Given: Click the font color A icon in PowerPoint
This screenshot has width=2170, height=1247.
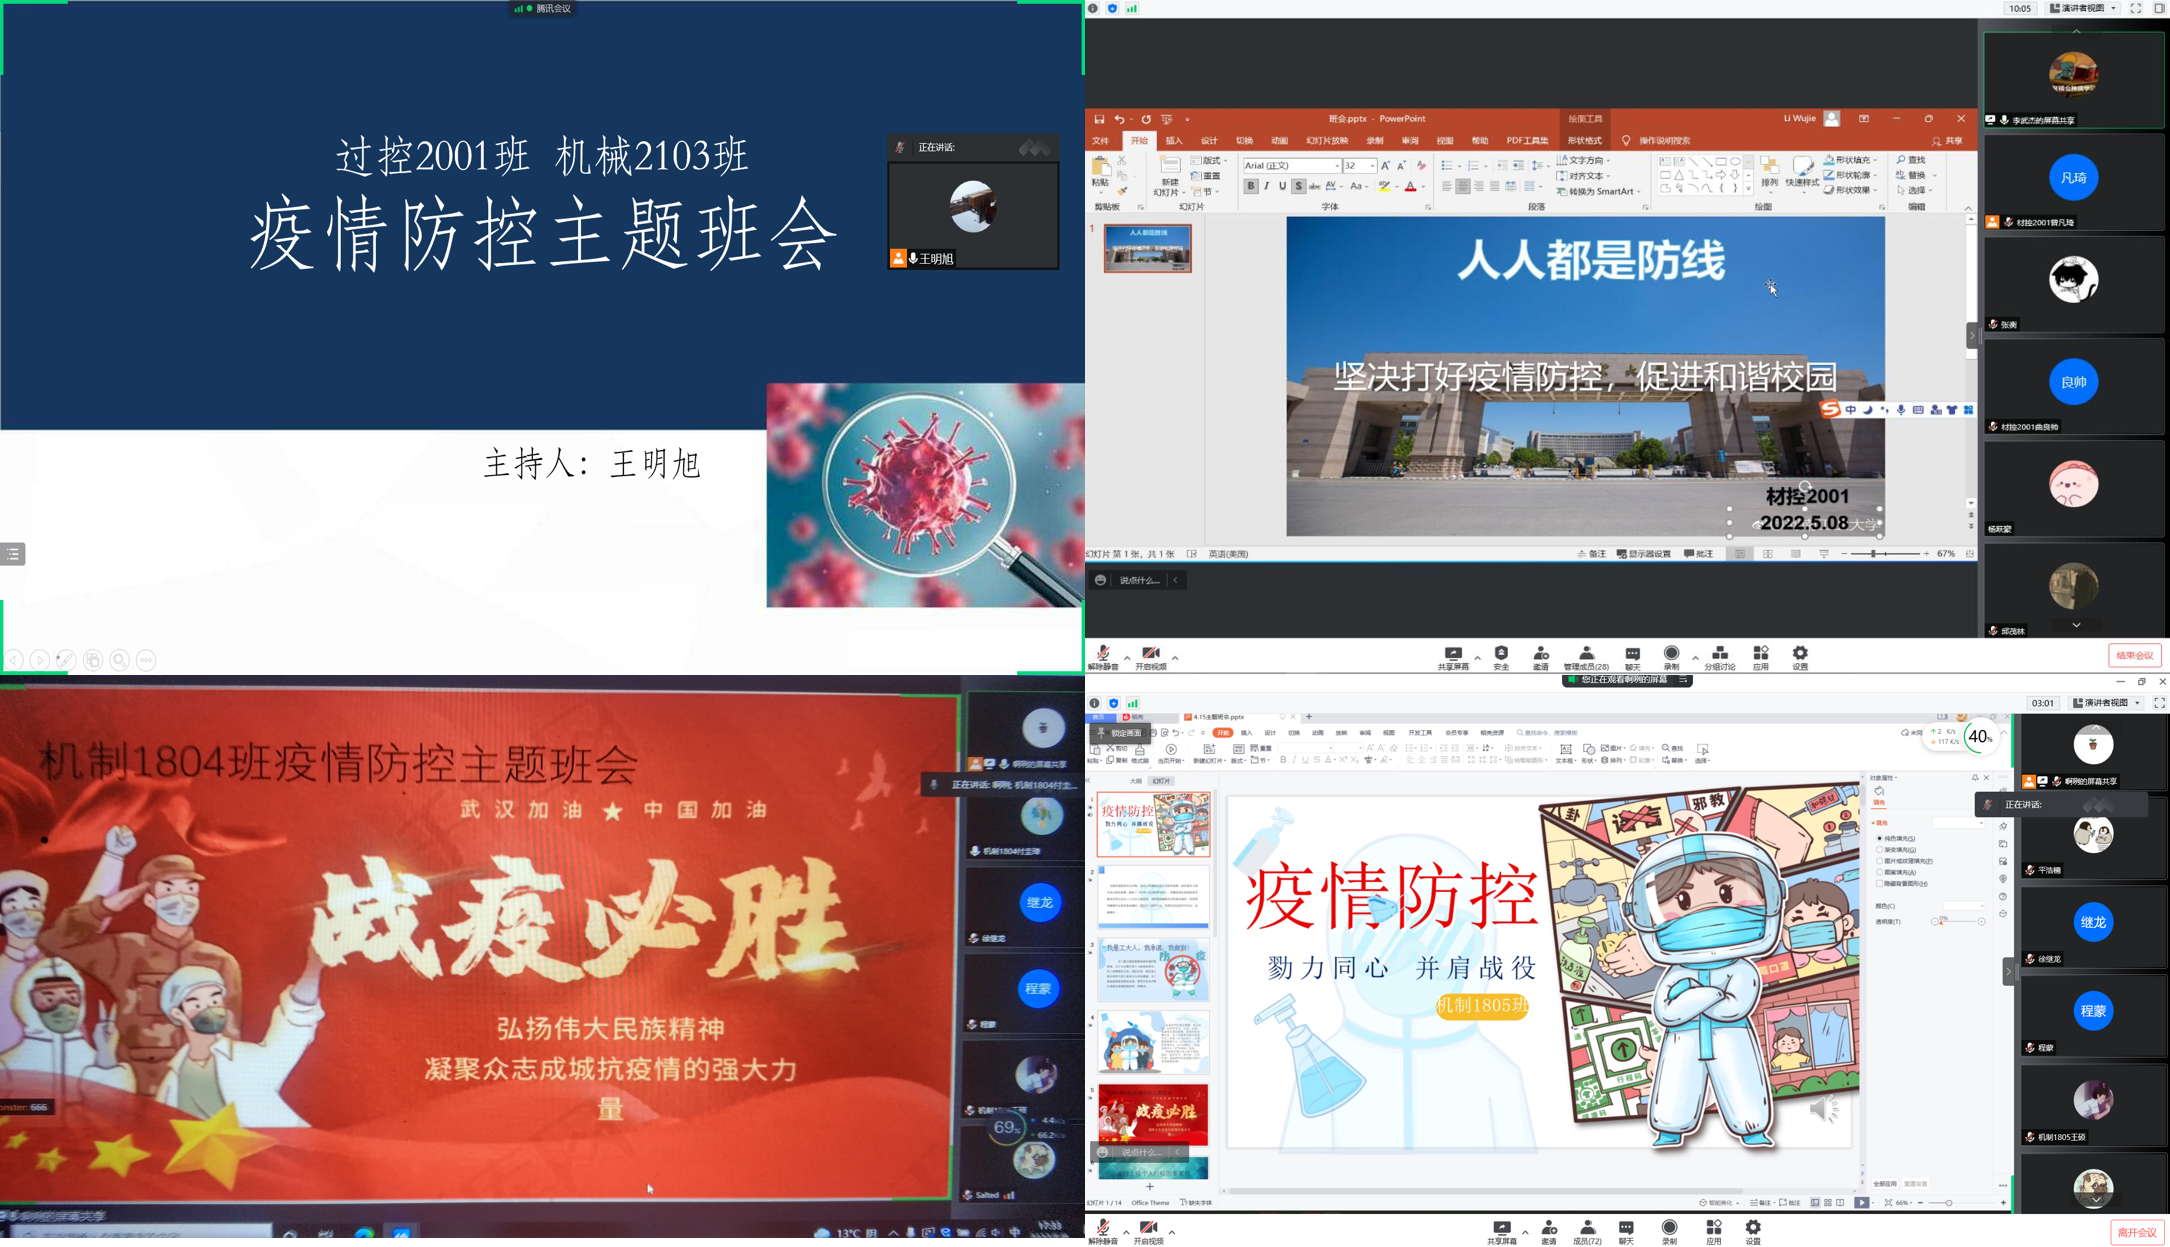Looking at the screenshot, I should [x=1410, y=186].
